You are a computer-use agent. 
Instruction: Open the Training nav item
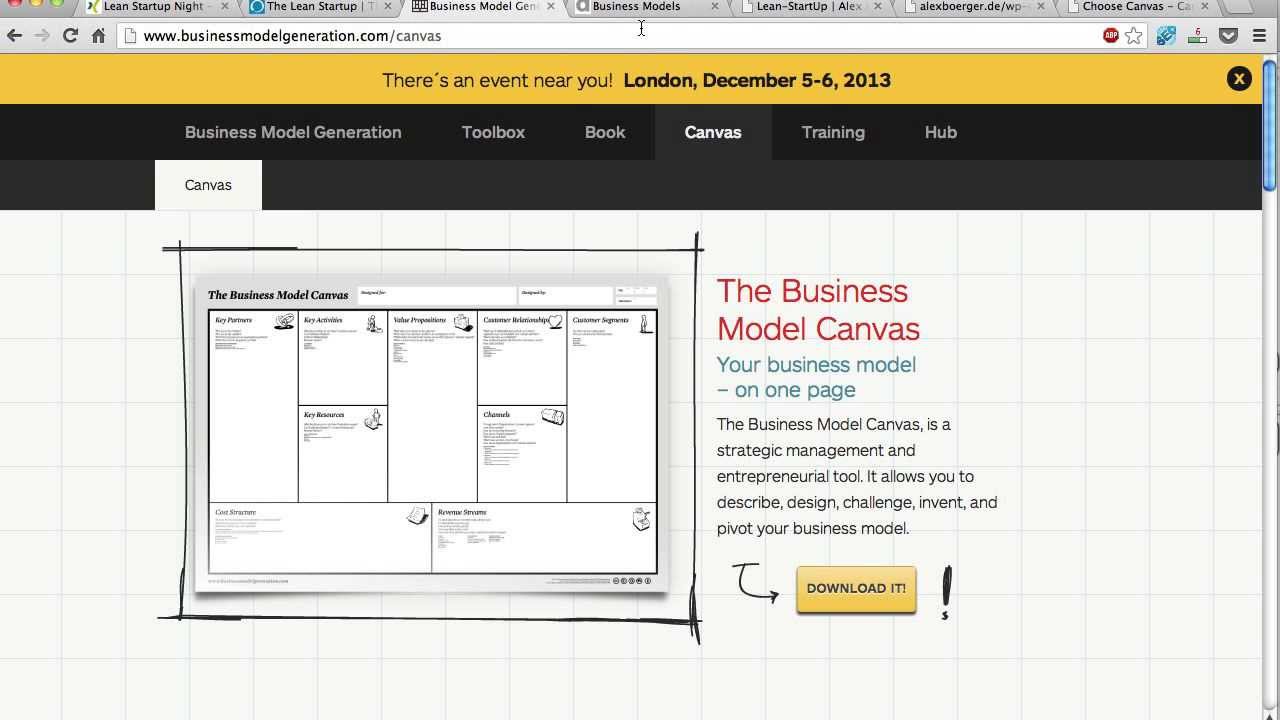[833, 132]
